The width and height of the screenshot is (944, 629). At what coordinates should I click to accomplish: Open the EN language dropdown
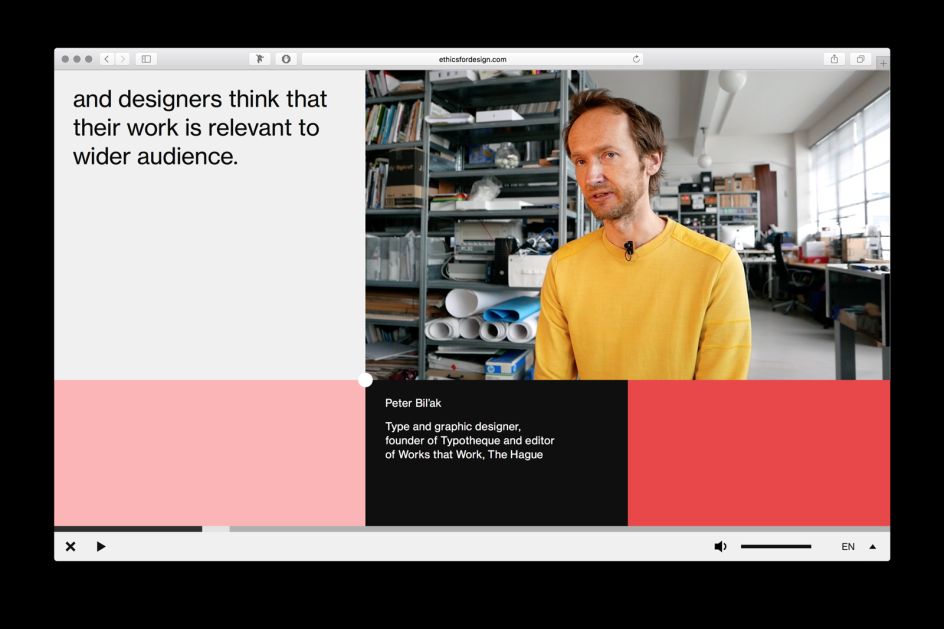click(848, 546)
